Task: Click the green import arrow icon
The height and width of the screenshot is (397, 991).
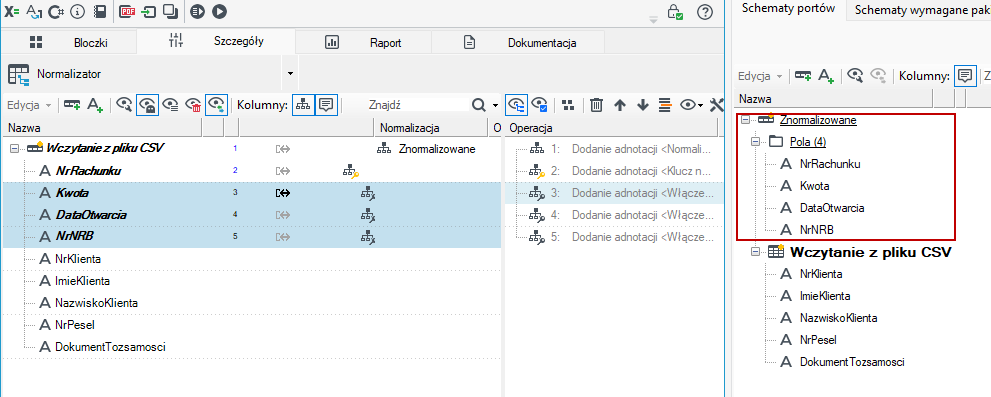Action: (x=149, y=11)
